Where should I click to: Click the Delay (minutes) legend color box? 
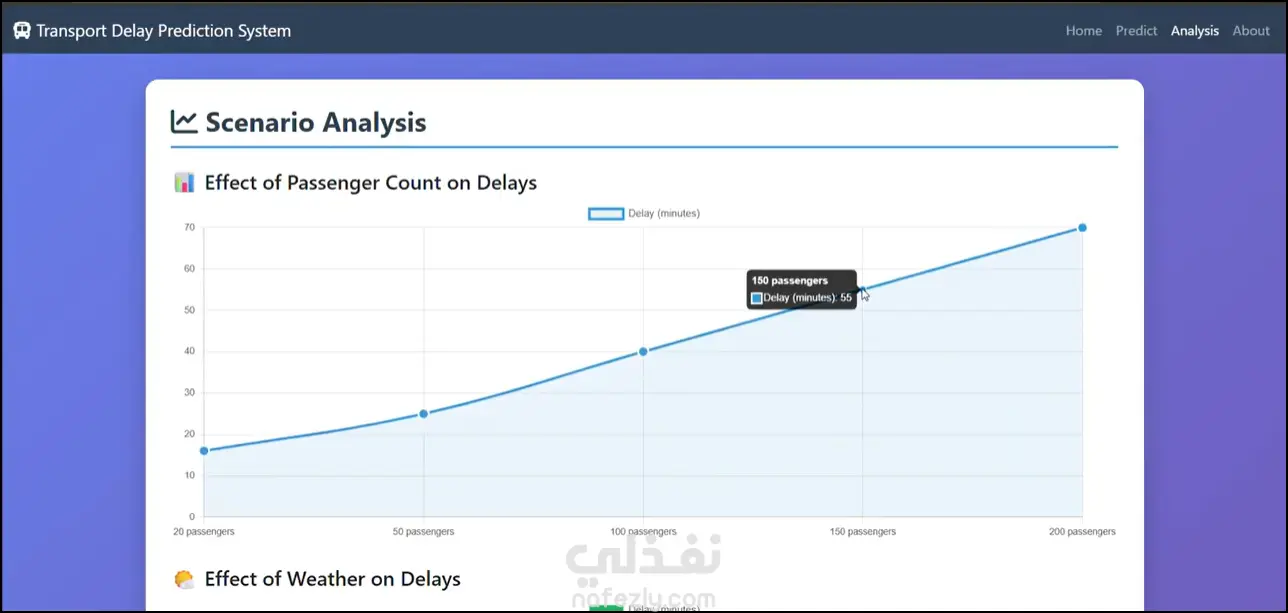tap(606, 213)
